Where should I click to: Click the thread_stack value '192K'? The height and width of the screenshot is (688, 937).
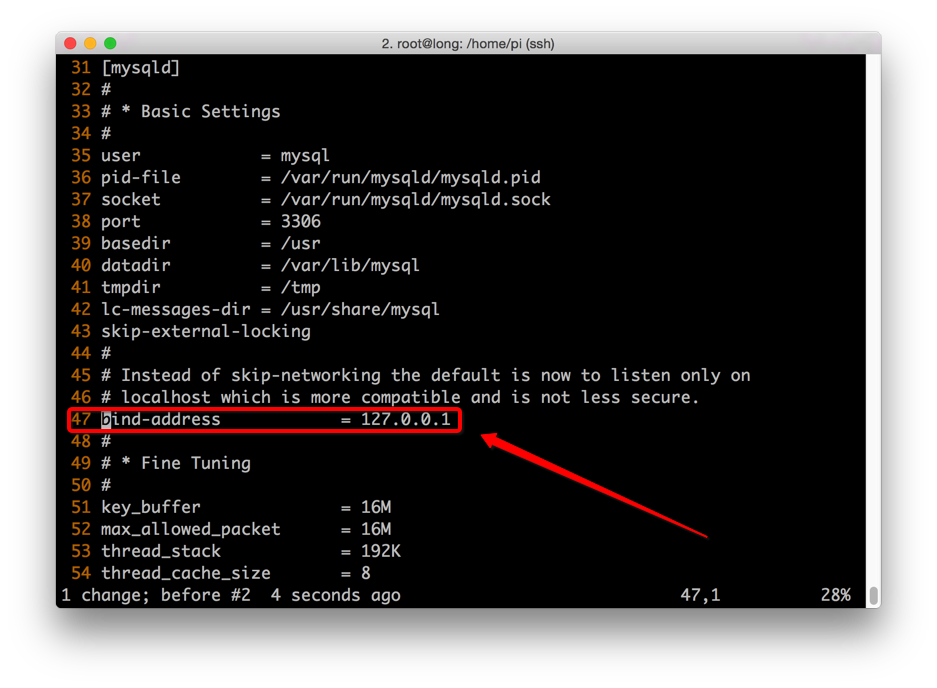tap(381, 551)
